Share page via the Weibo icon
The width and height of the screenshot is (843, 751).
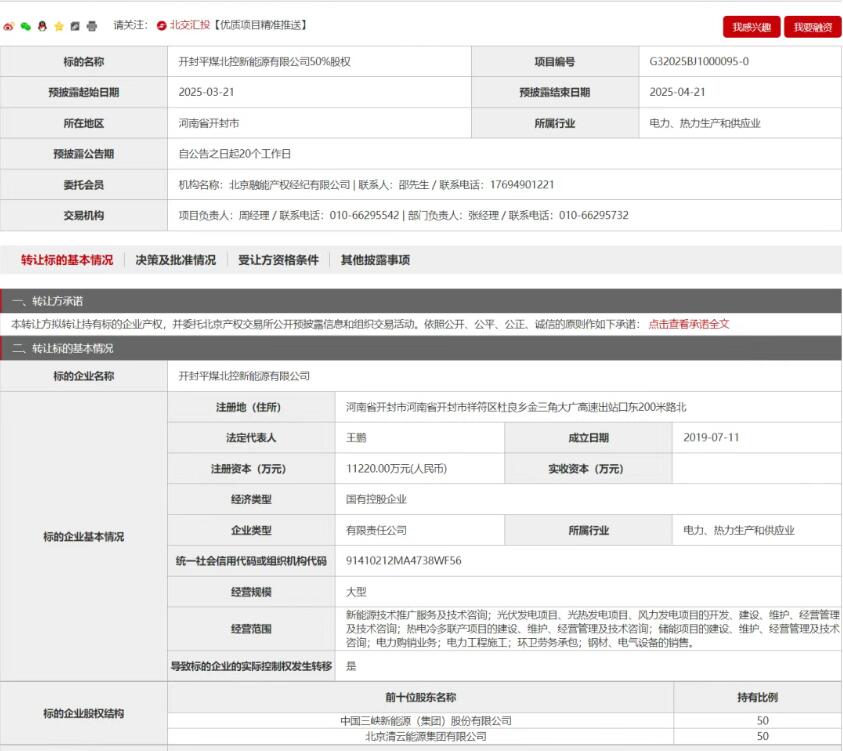tap(9, 25)
